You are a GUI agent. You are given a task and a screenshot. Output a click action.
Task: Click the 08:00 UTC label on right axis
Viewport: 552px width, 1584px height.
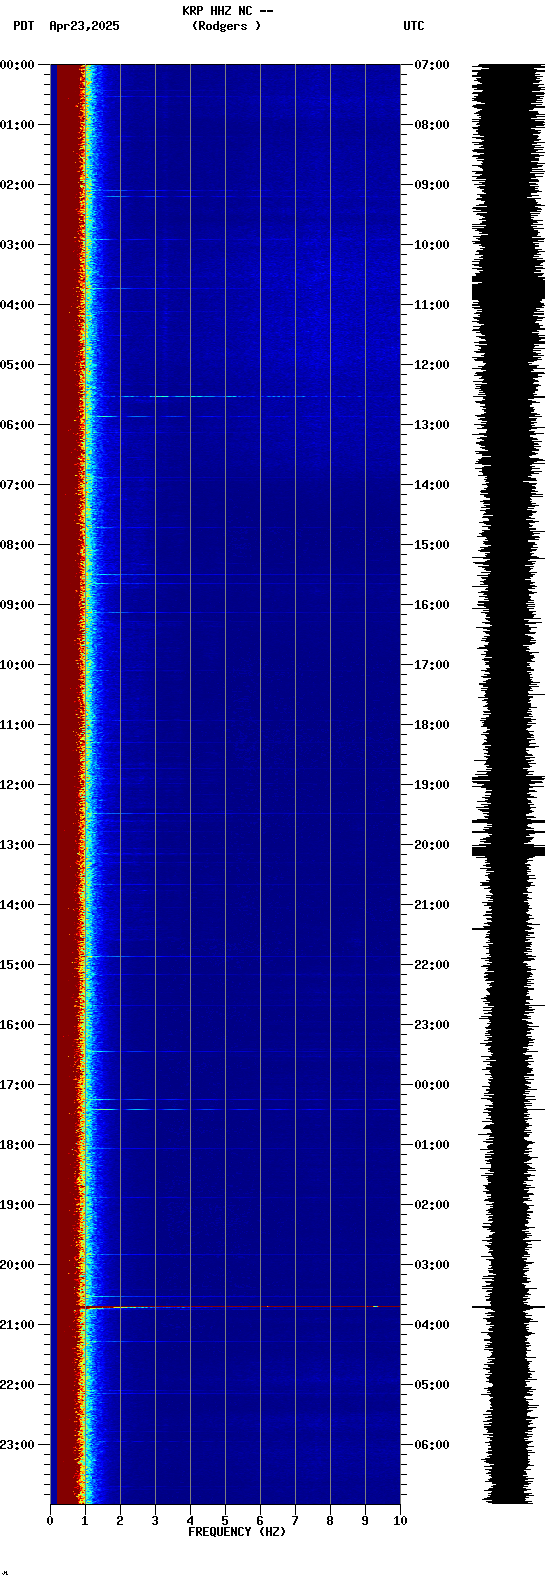pos(432,125)
